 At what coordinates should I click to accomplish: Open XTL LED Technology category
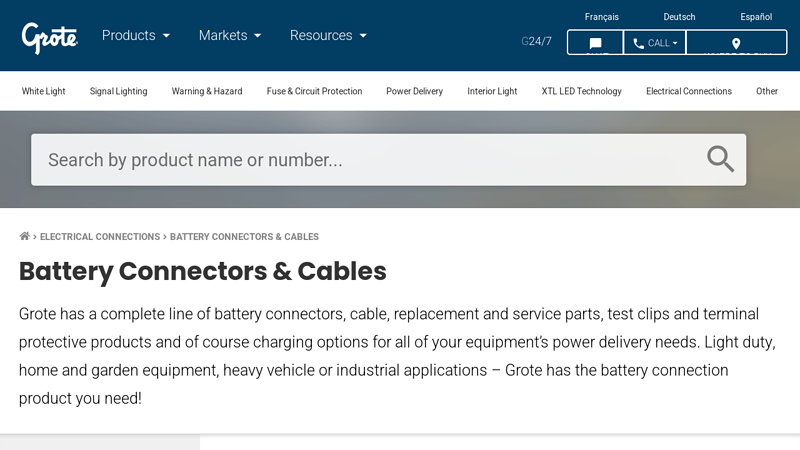point(582,91)
